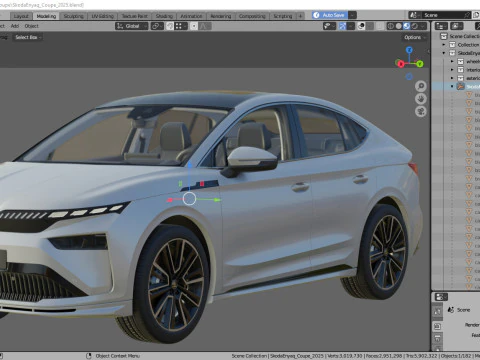Screen dimensions: 480x360
Task: Click the Scene icon in properties header
Action: pos(451,310)
